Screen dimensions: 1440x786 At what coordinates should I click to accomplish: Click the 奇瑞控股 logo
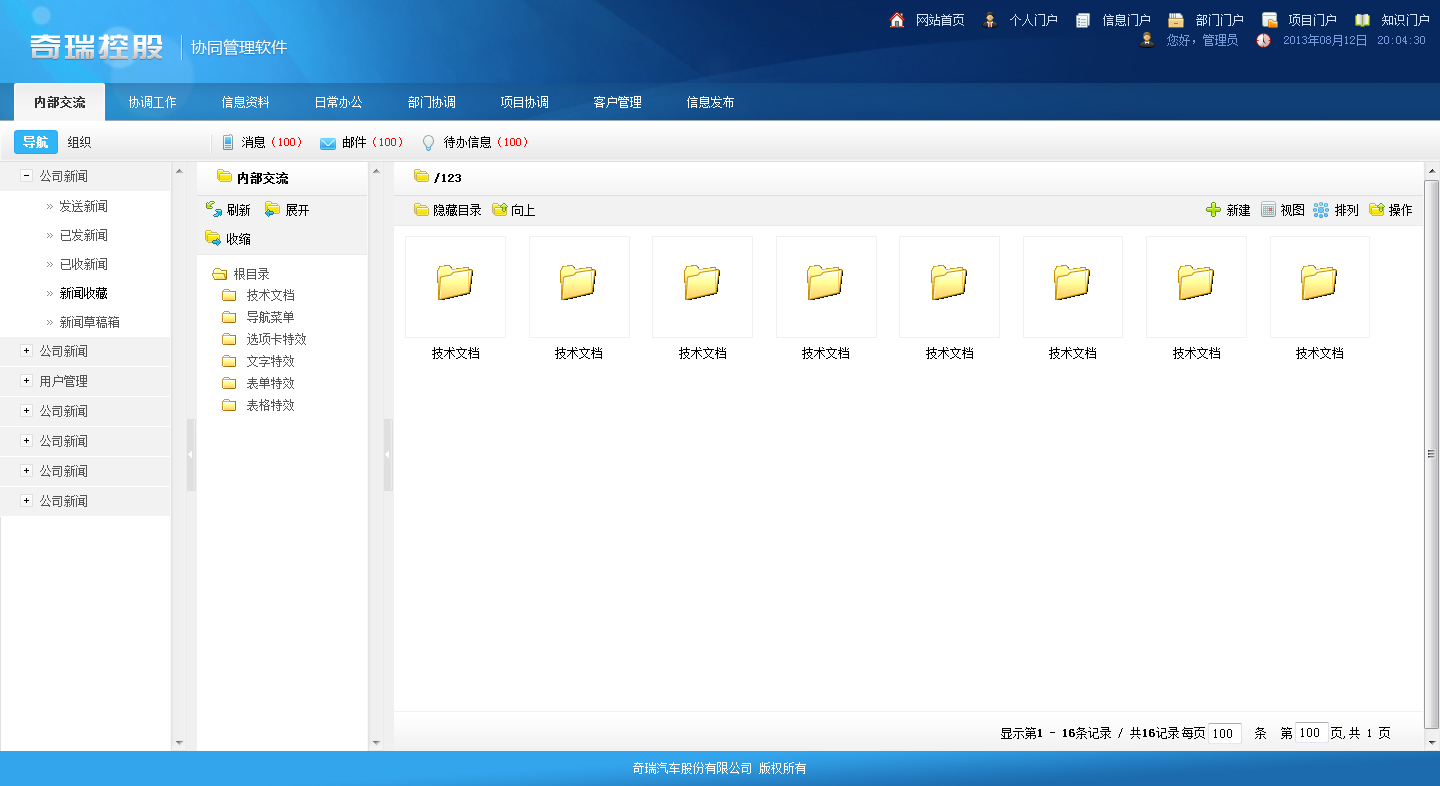96,46
